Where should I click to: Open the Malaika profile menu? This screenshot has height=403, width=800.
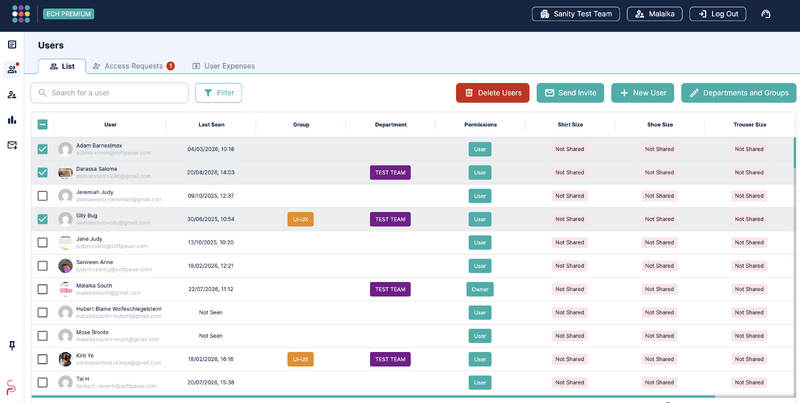[655, 14]
